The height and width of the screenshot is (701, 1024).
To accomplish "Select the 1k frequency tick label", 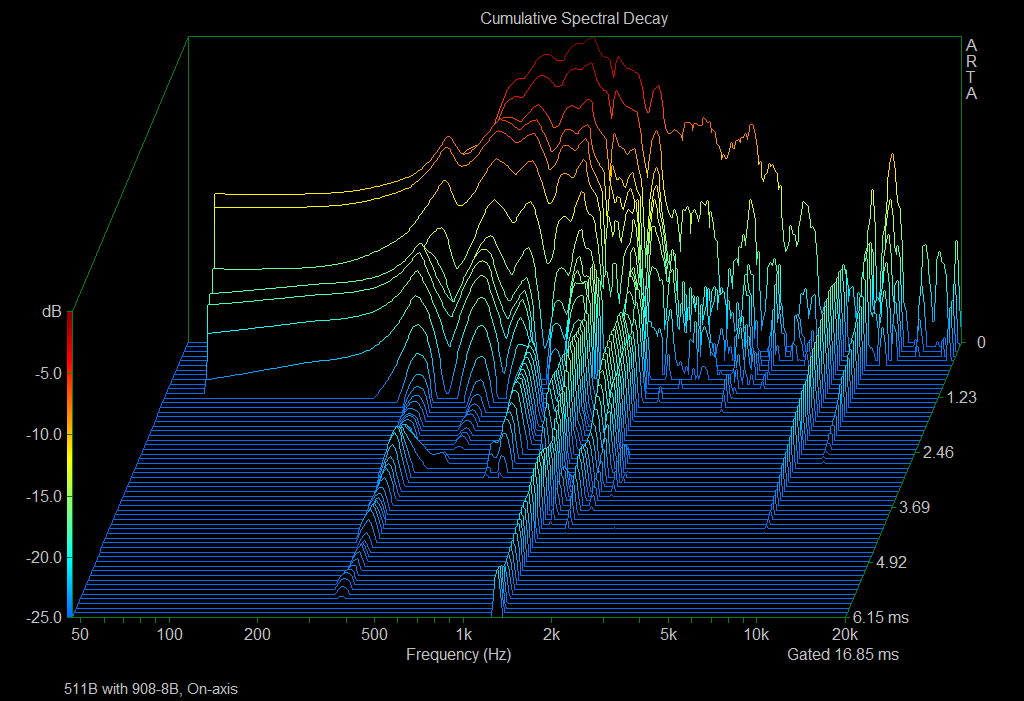I will point(463,635).
